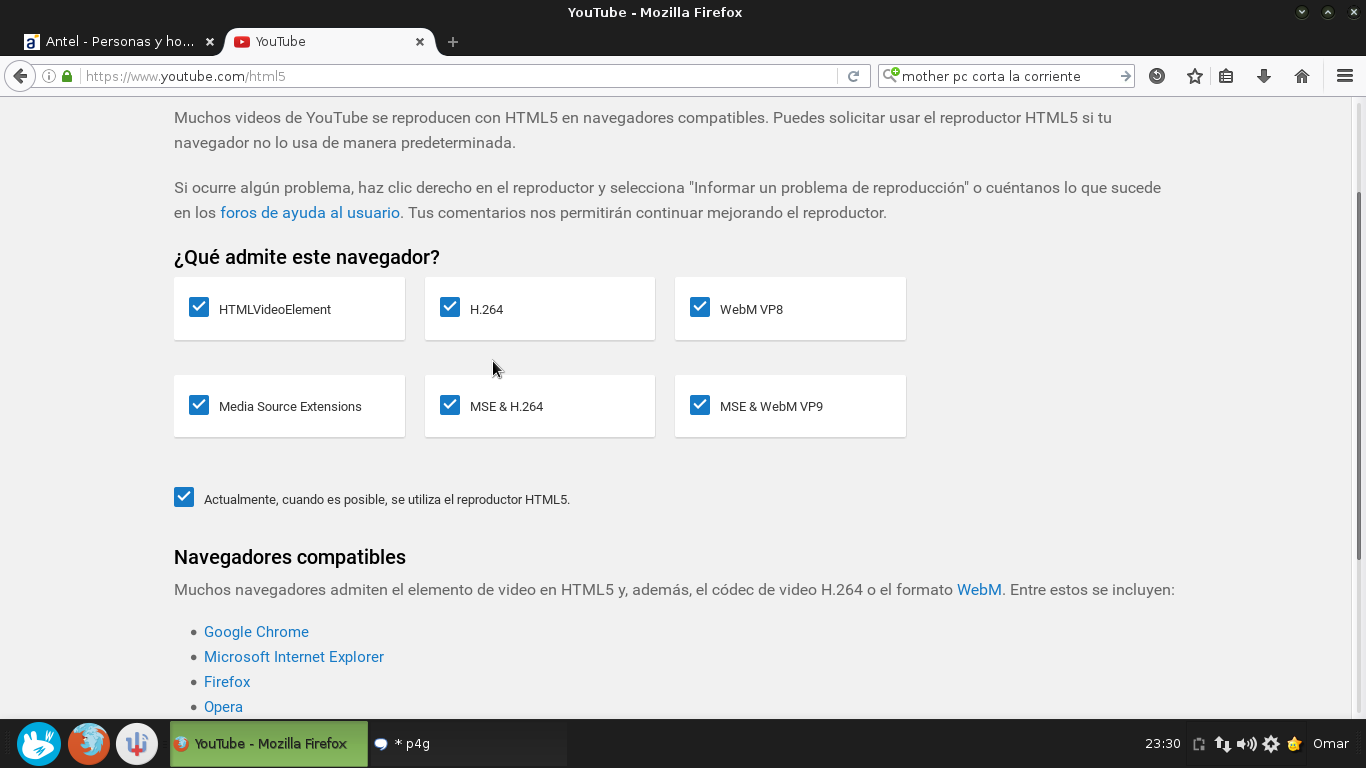
Task: Open the WebM link
Action: pyautogui.click(x=979, y=590)
